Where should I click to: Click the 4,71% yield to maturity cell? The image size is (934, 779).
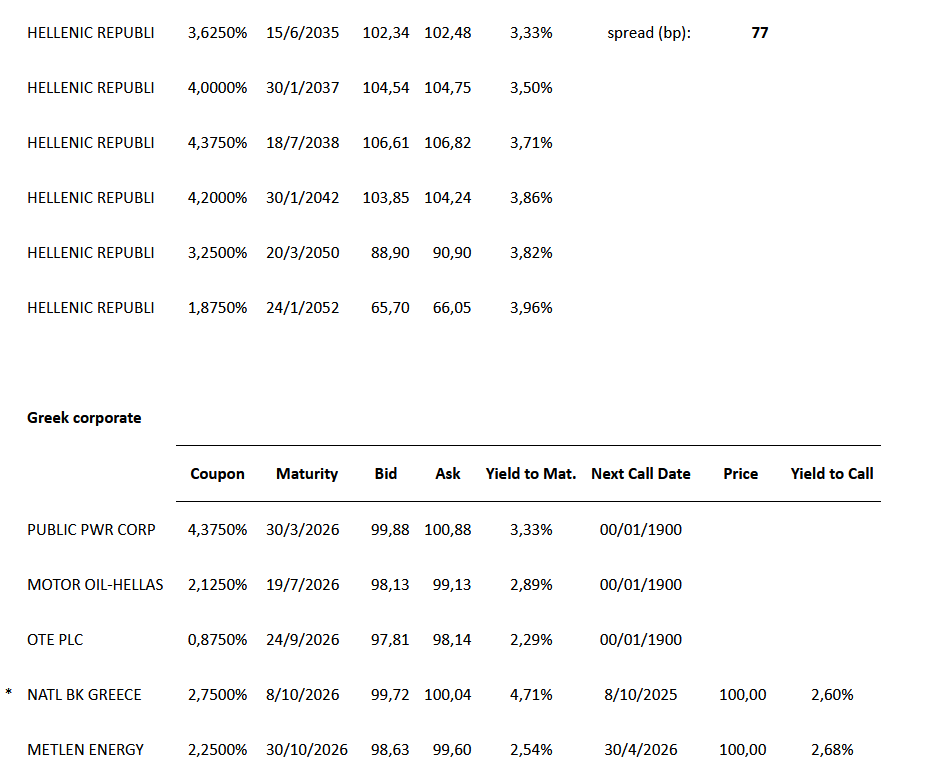pos(531,694)
